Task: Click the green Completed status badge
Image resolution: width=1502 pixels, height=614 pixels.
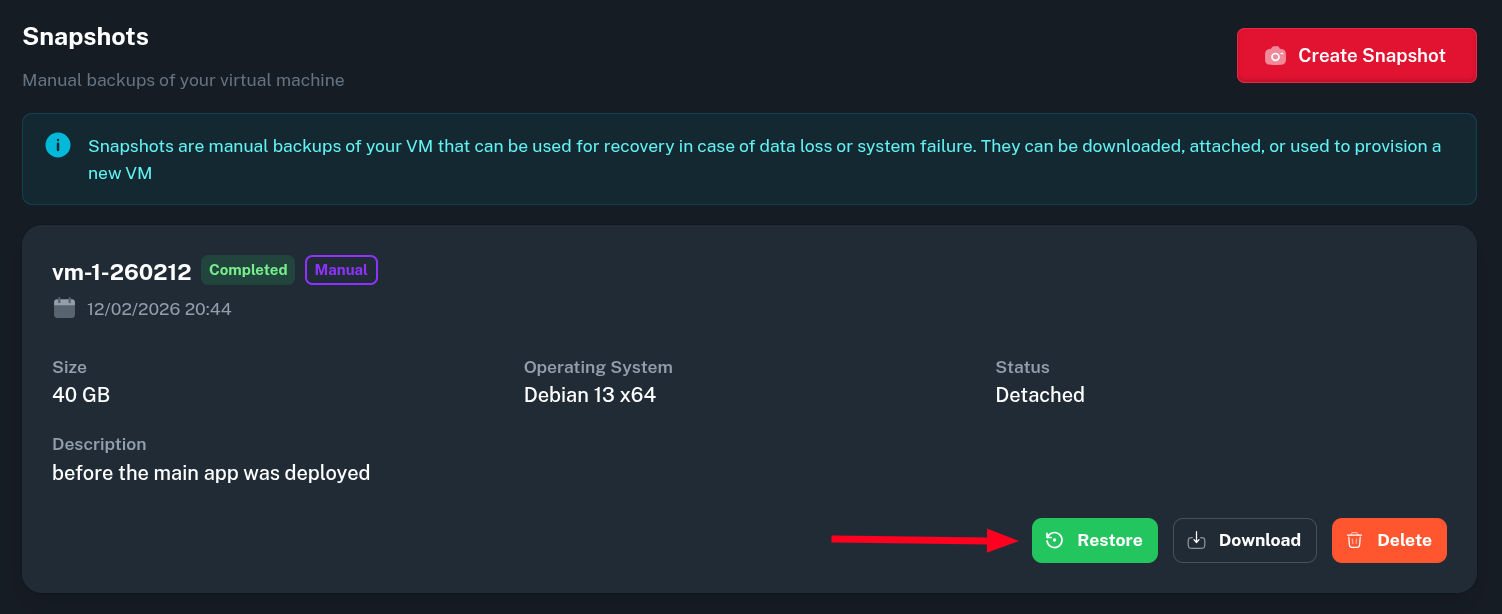Action: point(248,270)
